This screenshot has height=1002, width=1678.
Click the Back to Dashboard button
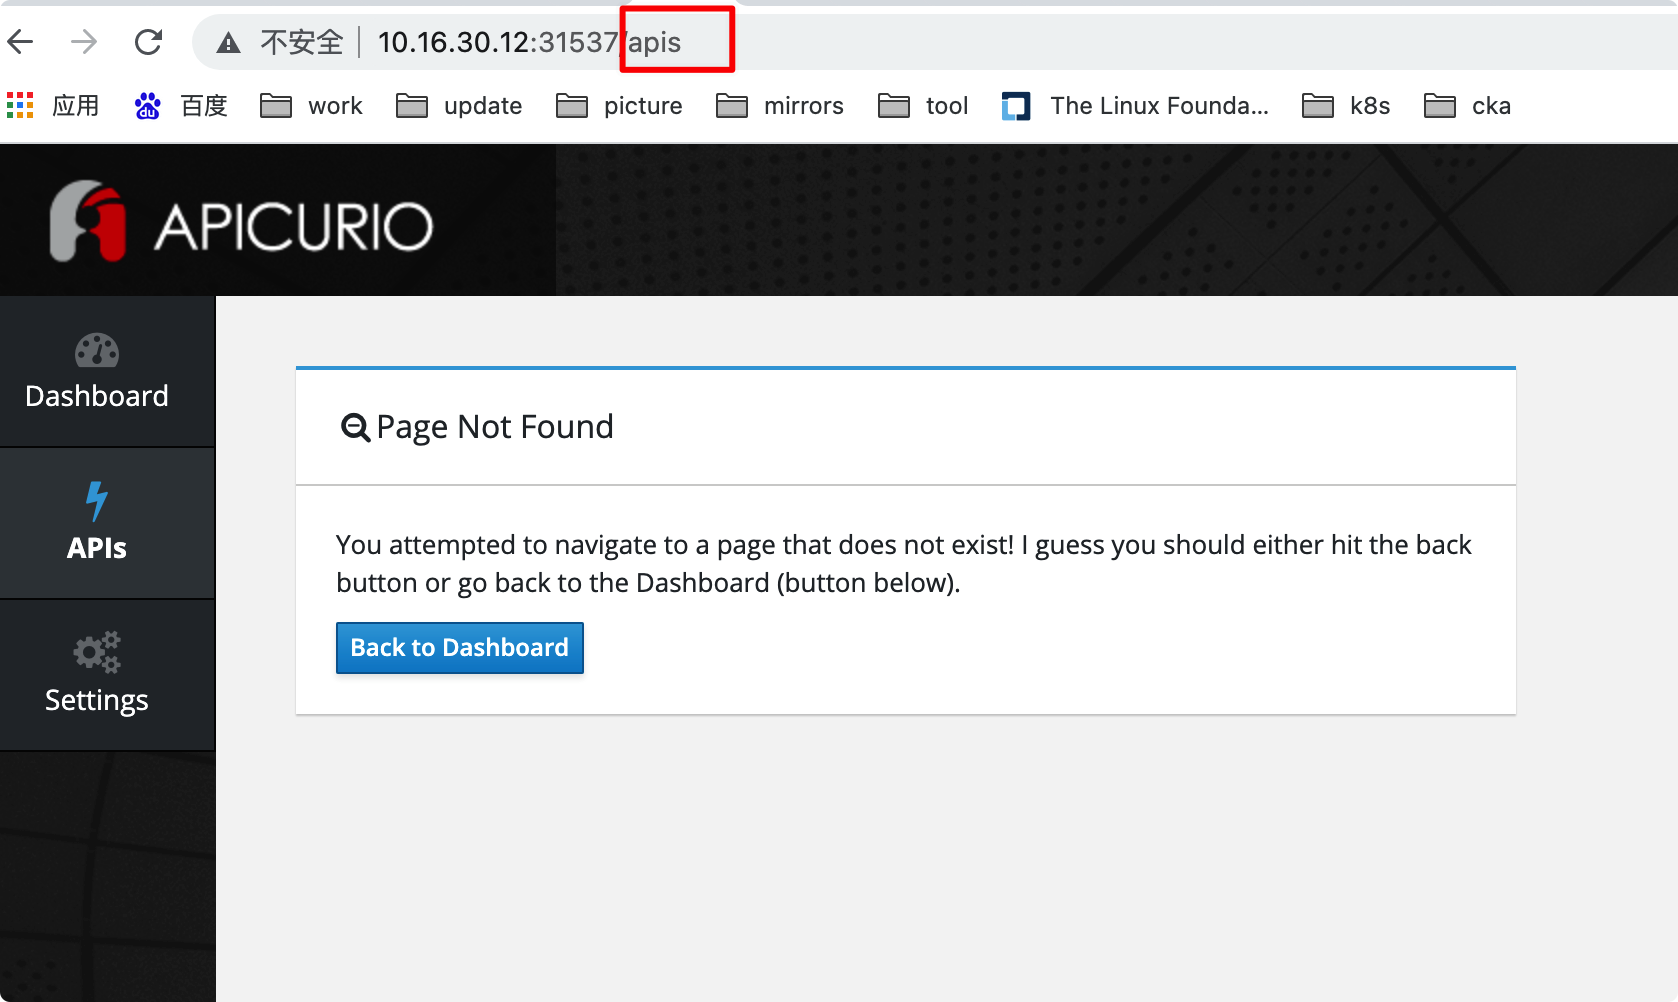[x=459, y=647]
